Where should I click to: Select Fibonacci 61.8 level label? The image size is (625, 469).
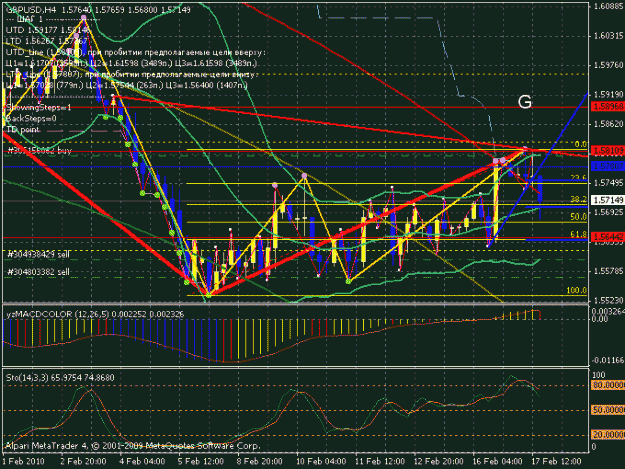(578, 234)
